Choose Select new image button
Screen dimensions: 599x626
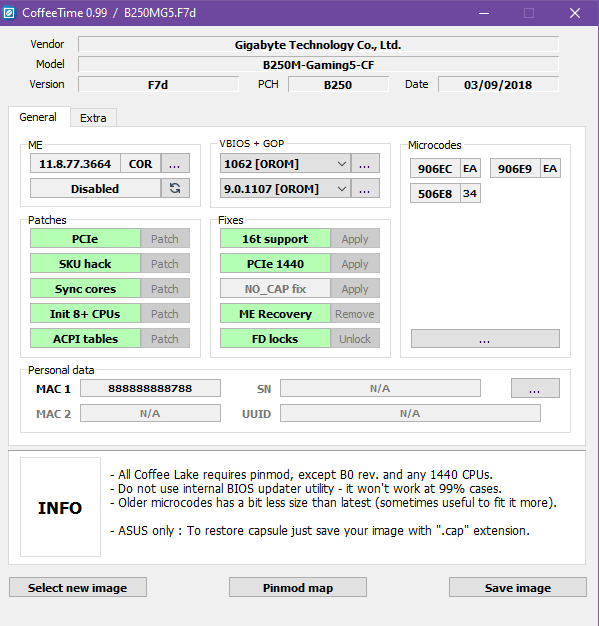tap(78, 587)
